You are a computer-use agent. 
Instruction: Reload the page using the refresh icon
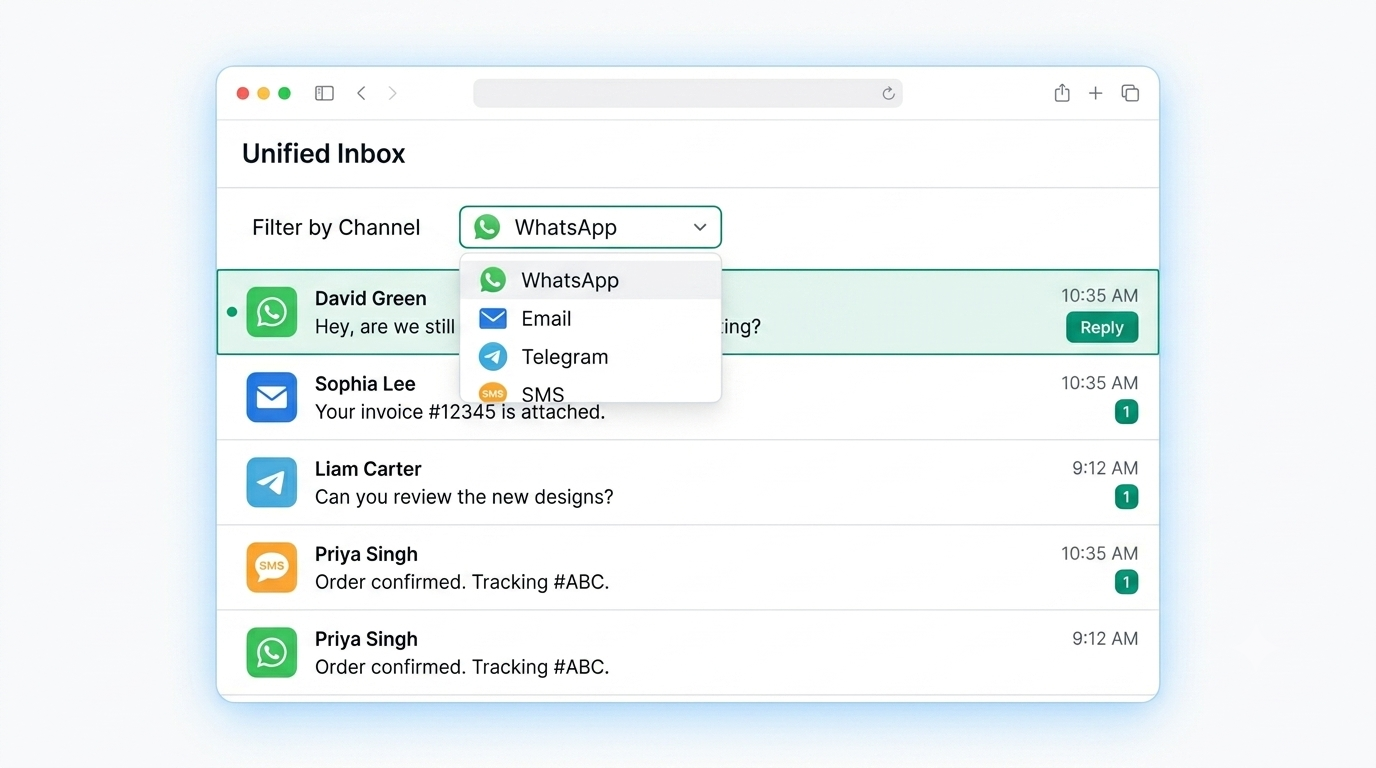tap(888, 93)
